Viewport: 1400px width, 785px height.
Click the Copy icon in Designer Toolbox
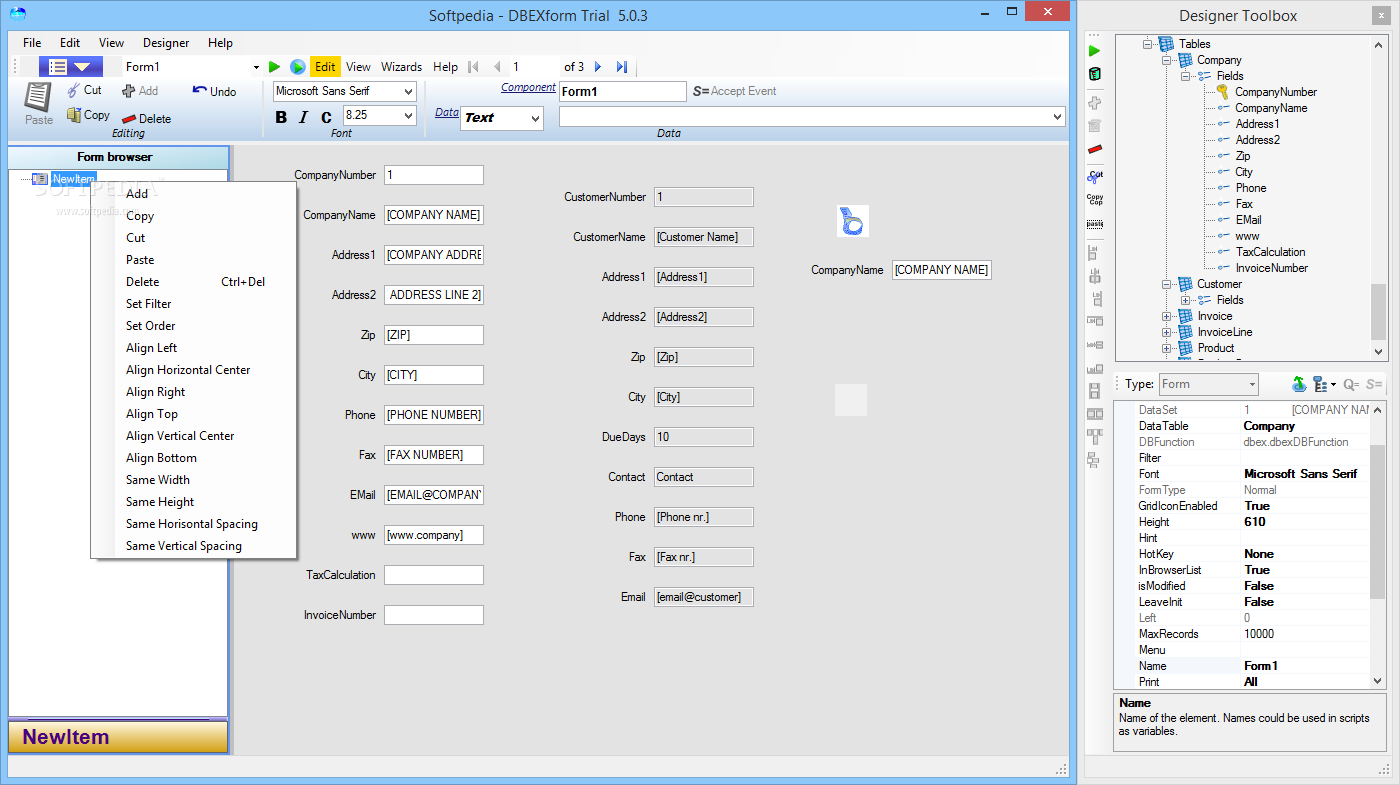1095,198
